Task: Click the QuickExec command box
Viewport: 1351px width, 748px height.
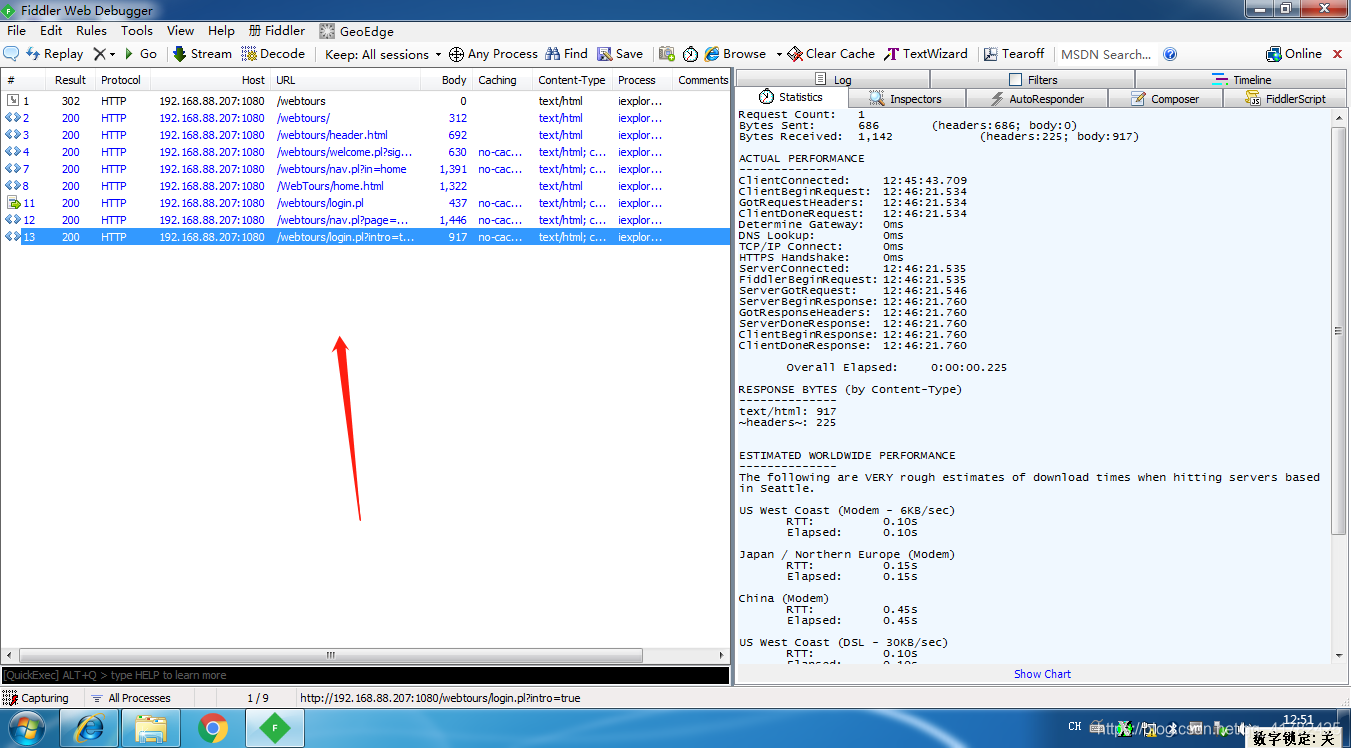Action: [365, 675]
